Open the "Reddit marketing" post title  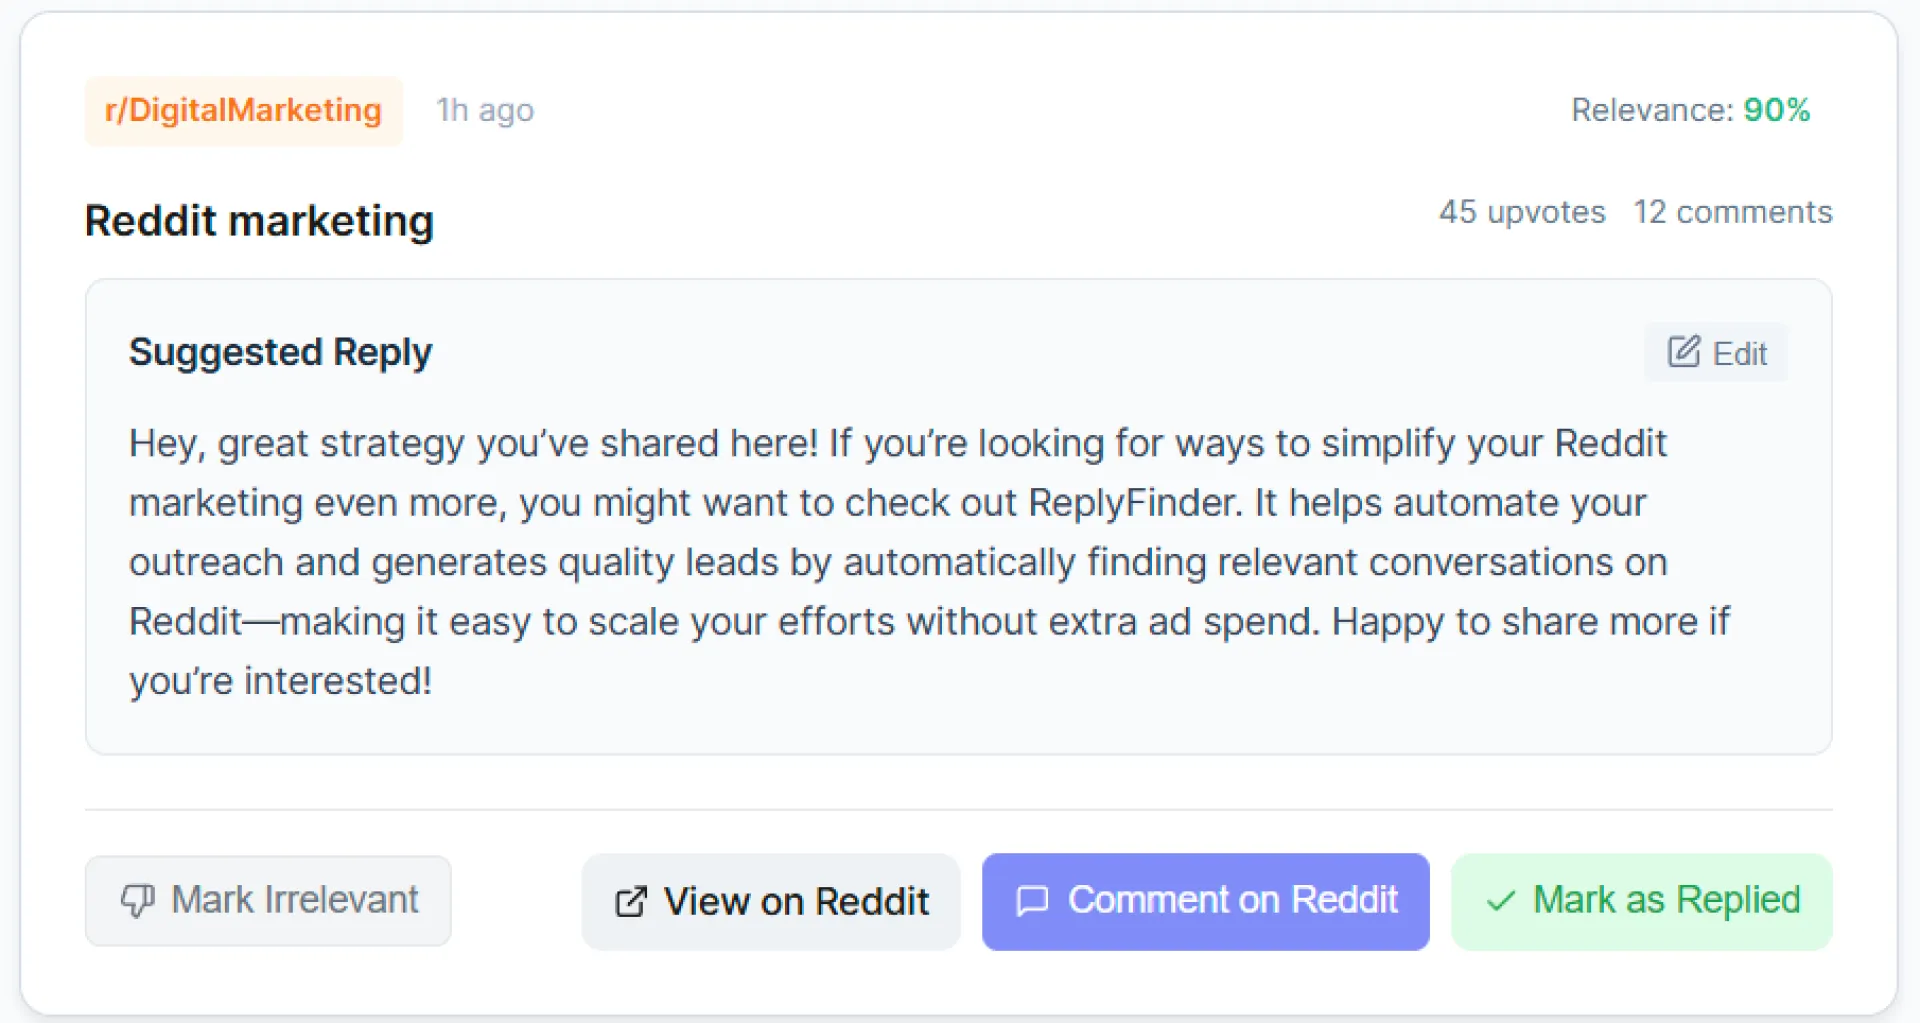(x=259, y=221)
